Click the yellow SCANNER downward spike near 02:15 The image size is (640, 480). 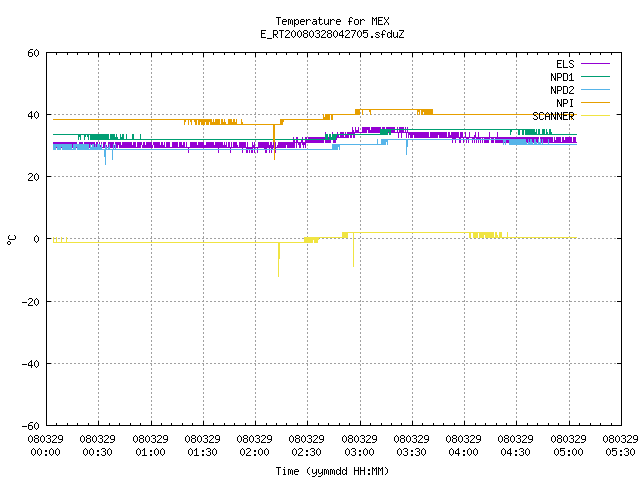tap(279, 260)
